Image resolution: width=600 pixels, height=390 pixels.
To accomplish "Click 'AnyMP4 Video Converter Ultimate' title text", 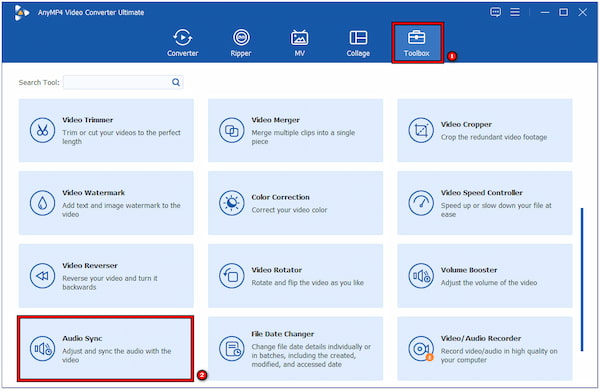I will (x=91, y=13).
